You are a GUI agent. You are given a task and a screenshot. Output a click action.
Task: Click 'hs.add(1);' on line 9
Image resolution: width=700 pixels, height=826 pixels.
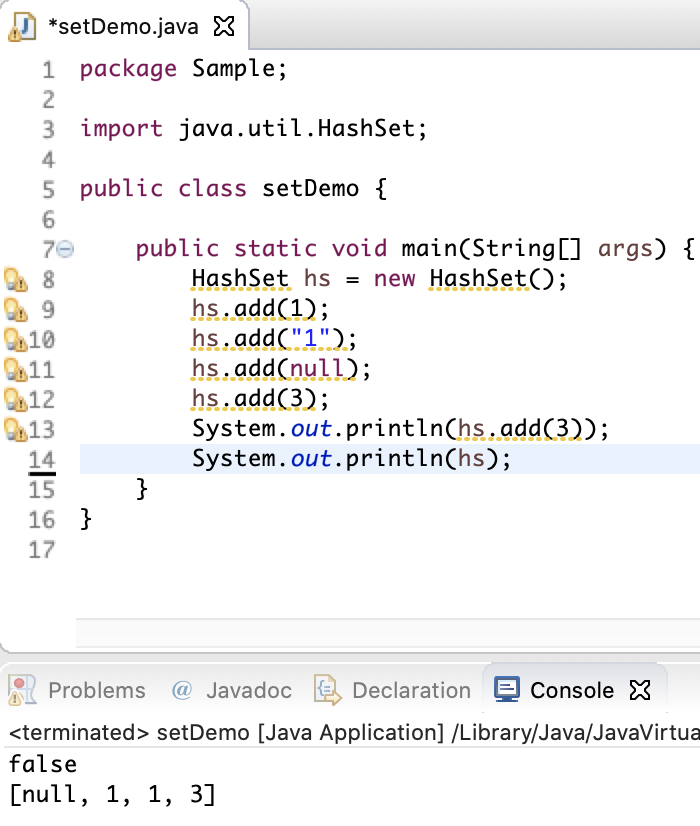click(260, 309)
